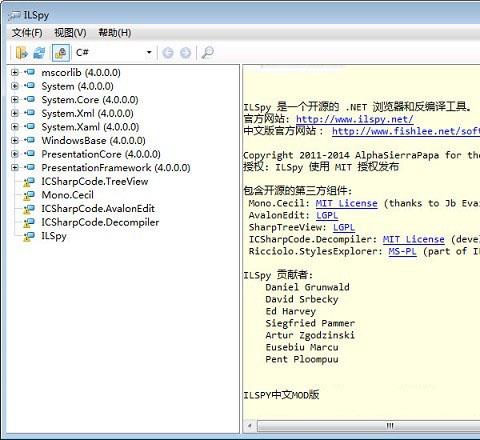Open ICSharpCode.Decompiler MIT License link
The width and height of the screenshot is (480, 440).
click(x=414, y=239)
